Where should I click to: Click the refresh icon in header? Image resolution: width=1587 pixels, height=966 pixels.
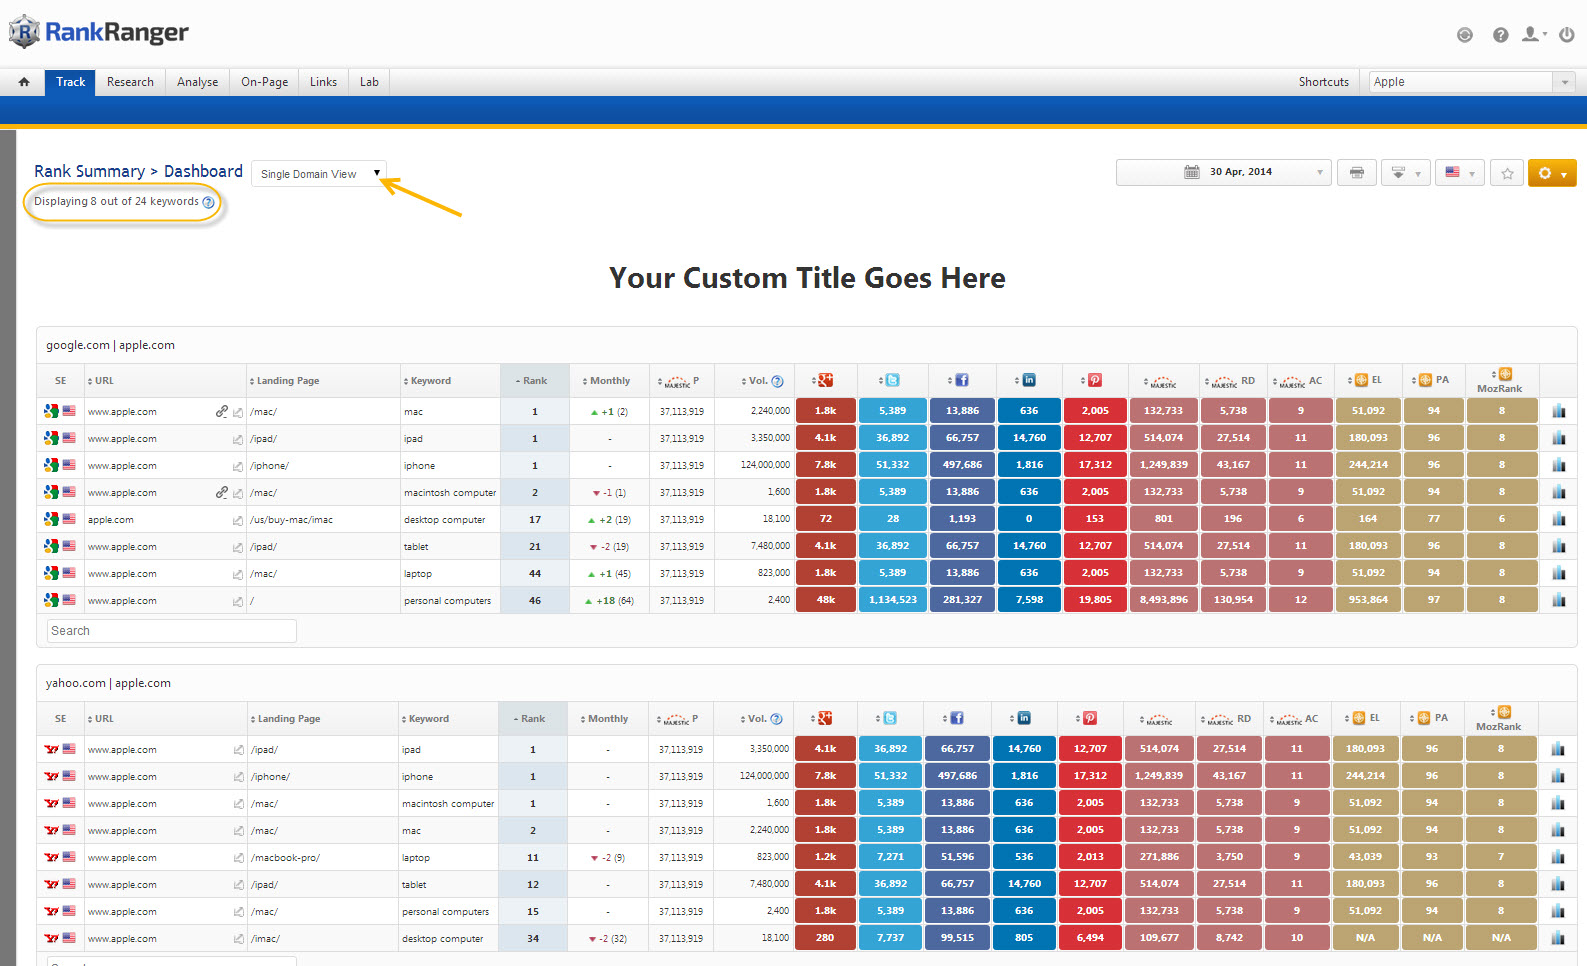[1464, 35]
